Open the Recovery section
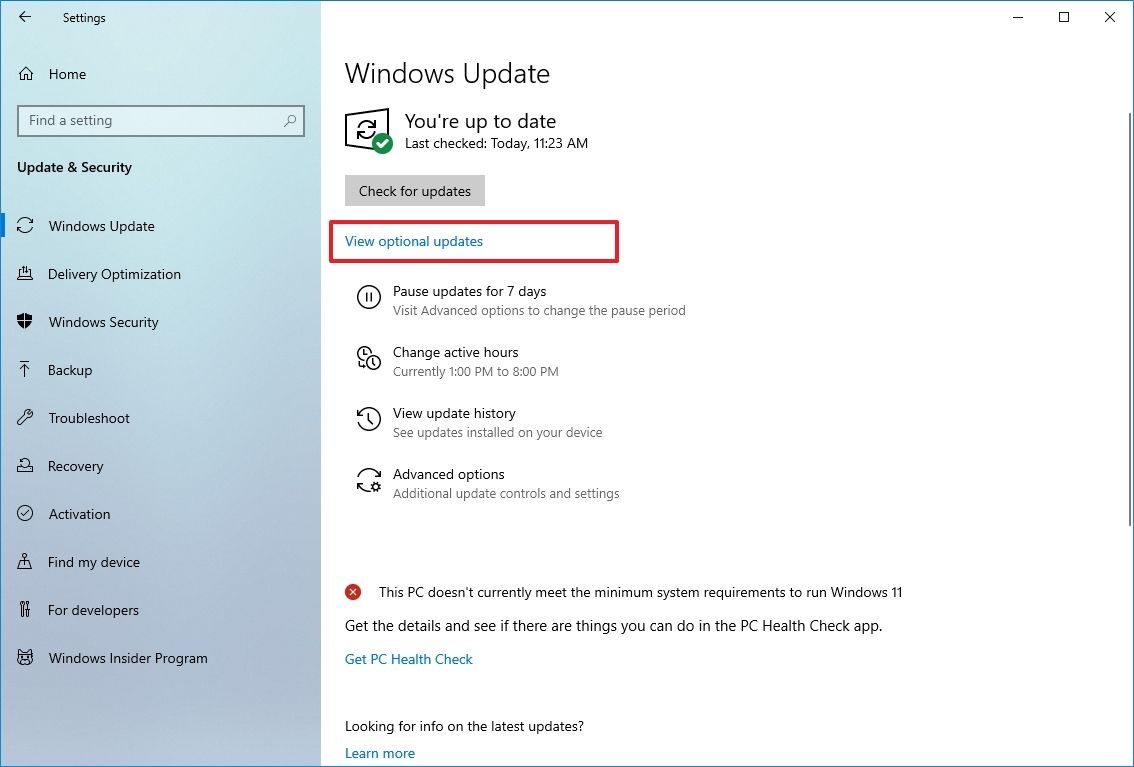1134x767 pixels. click(75, 466)
